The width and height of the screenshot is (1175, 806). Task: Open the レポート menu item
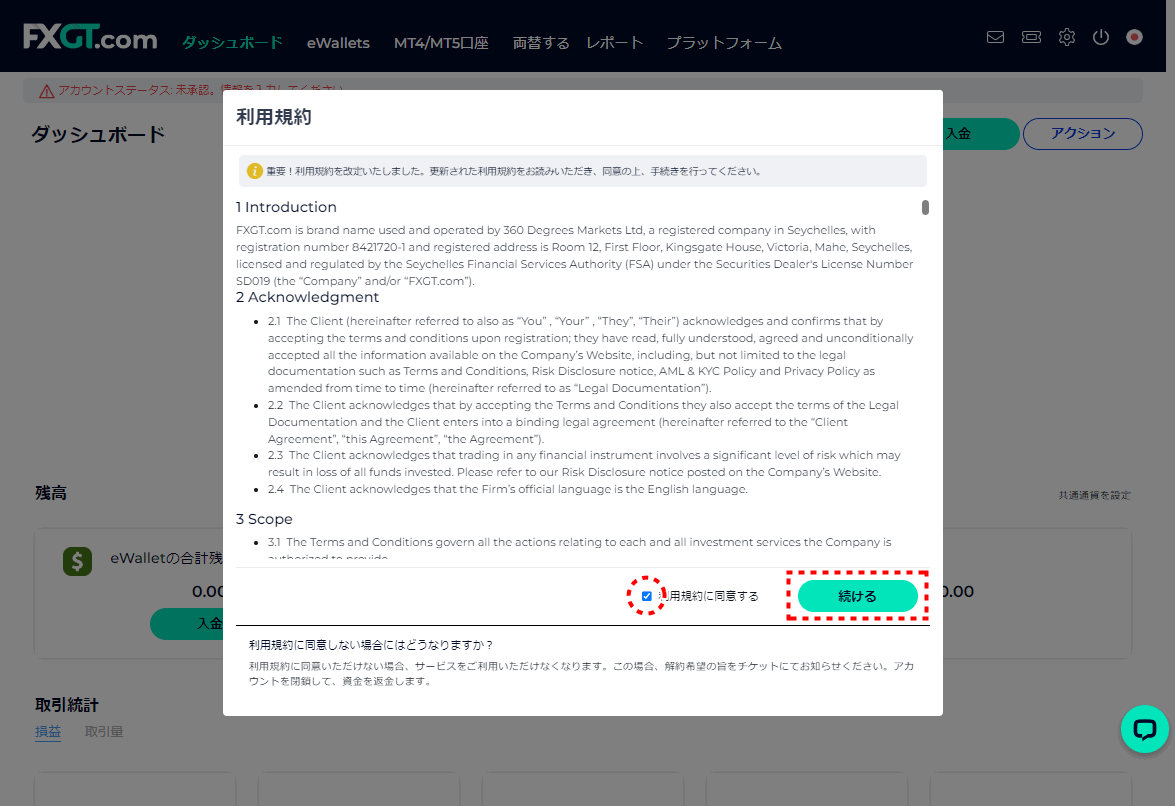pyautogui.click(x=614, y=43)
